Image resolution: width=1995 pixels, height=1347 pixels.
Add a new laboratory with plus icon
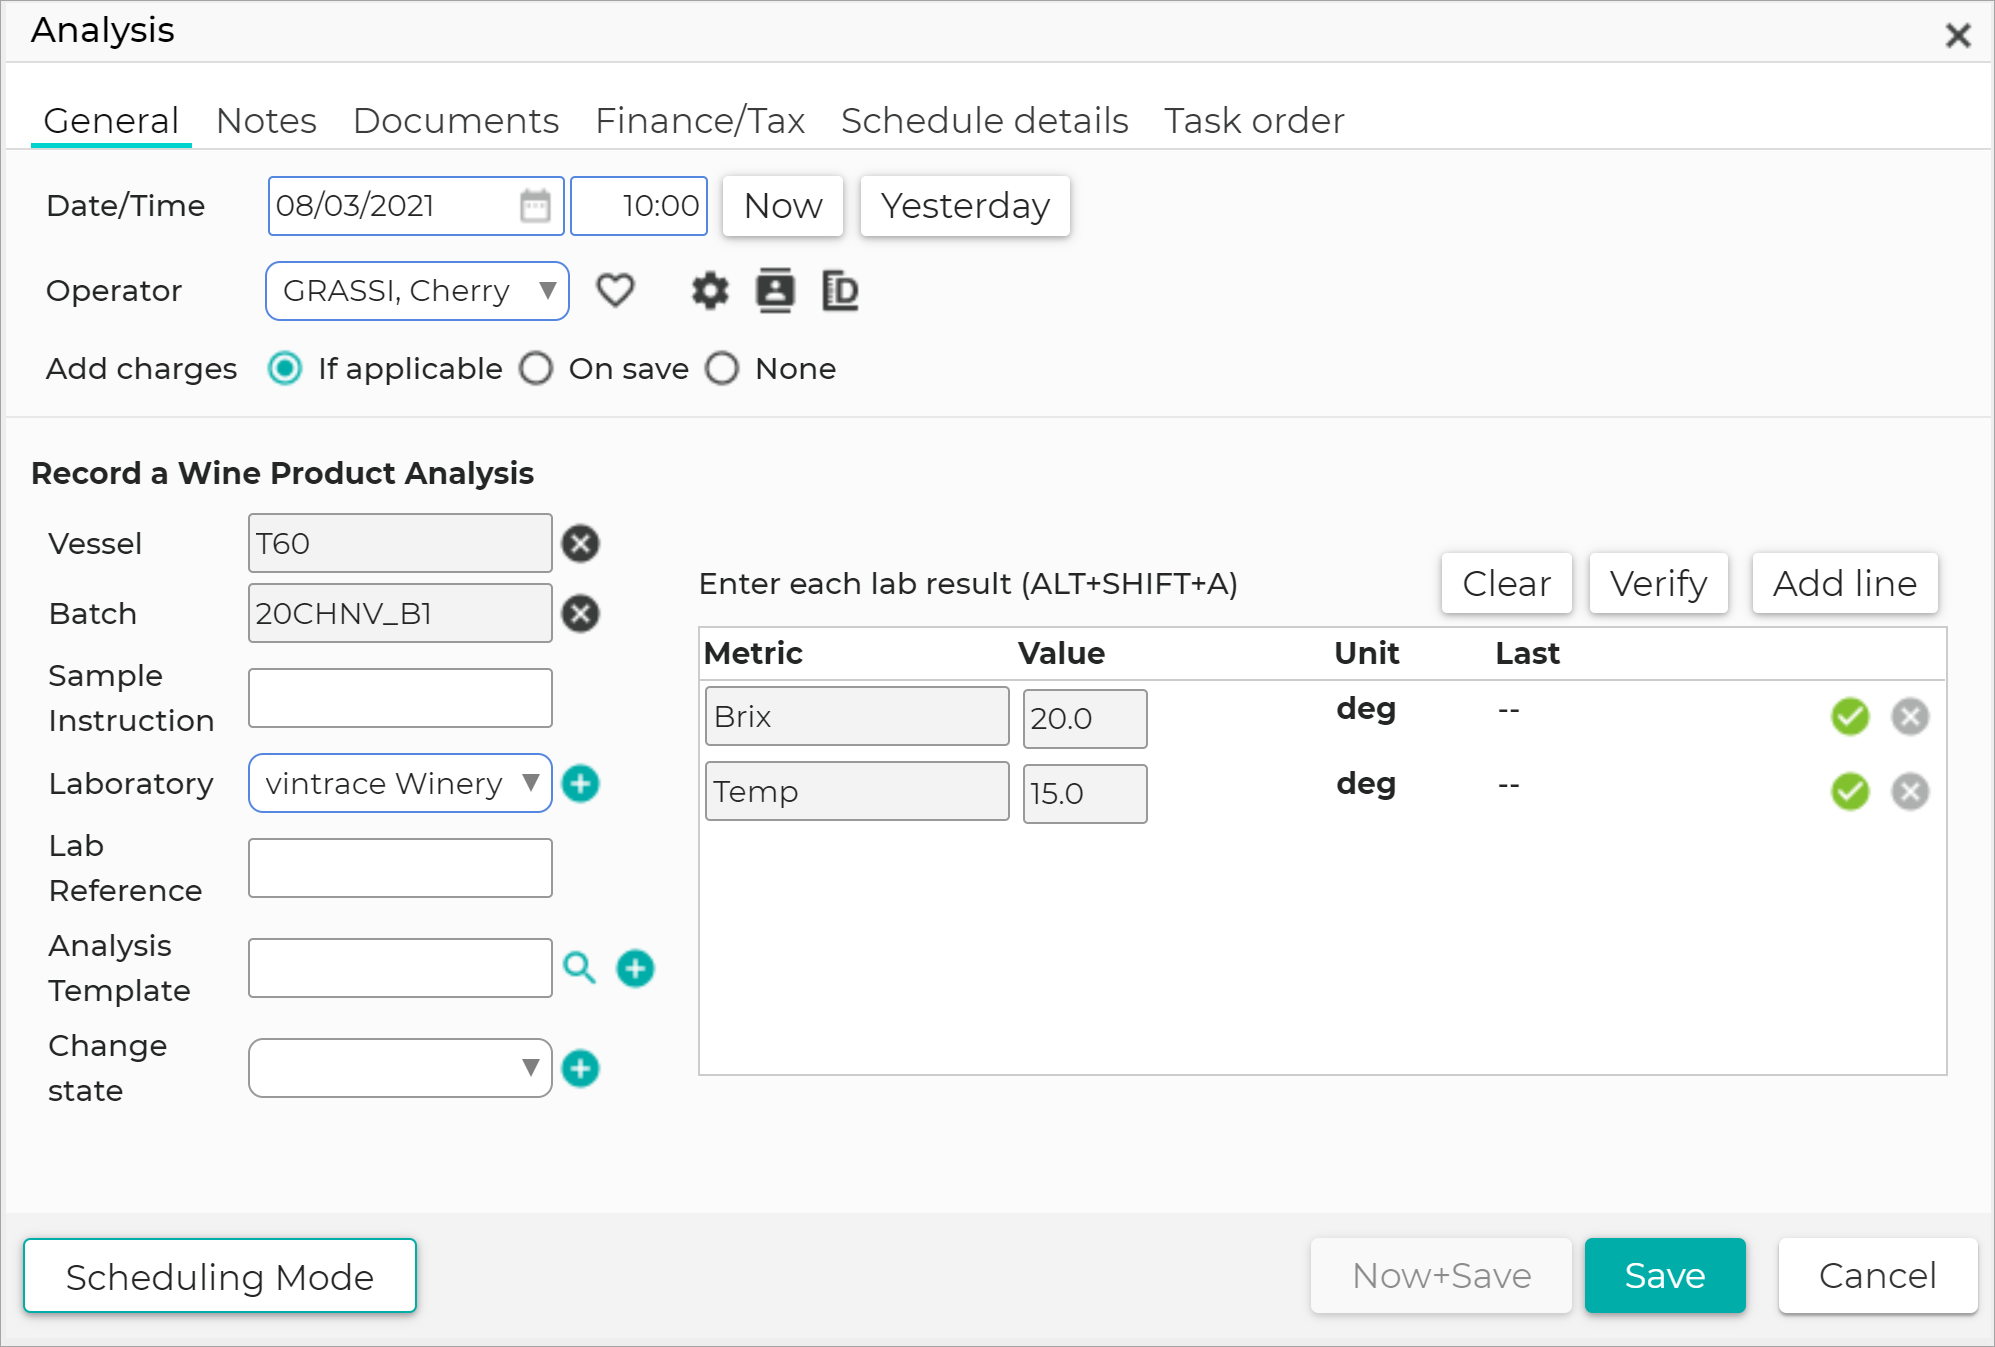pyautogui.click(x=580, y=783)
